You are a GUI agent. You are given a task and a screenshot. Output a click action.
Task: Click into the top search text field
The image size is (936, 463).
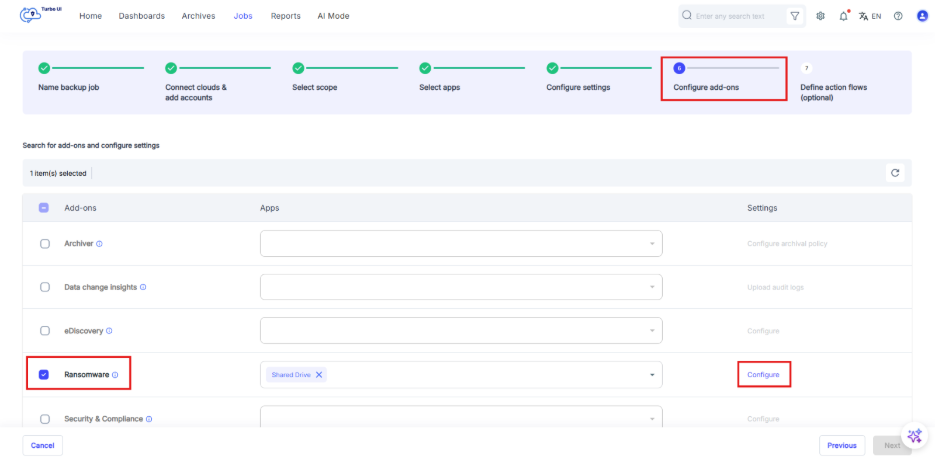[735, 16]
